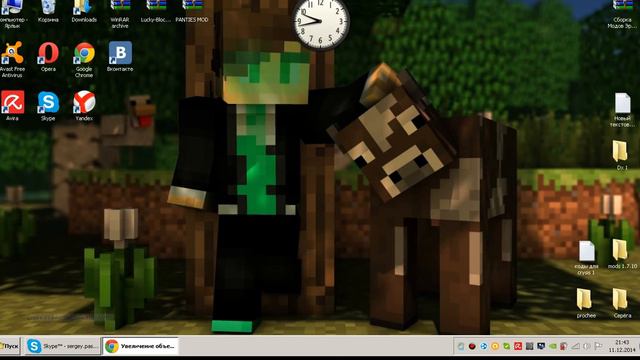Launch Google Chrome from desktop
The image size is (640, 360).
pyautogui.click(x=84, y=60)
